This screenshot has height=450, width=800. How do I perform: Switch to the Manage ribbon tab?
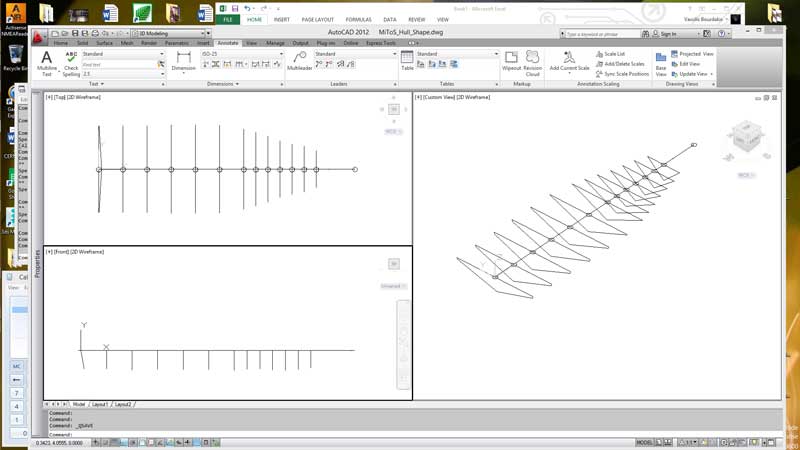[275, 43]
